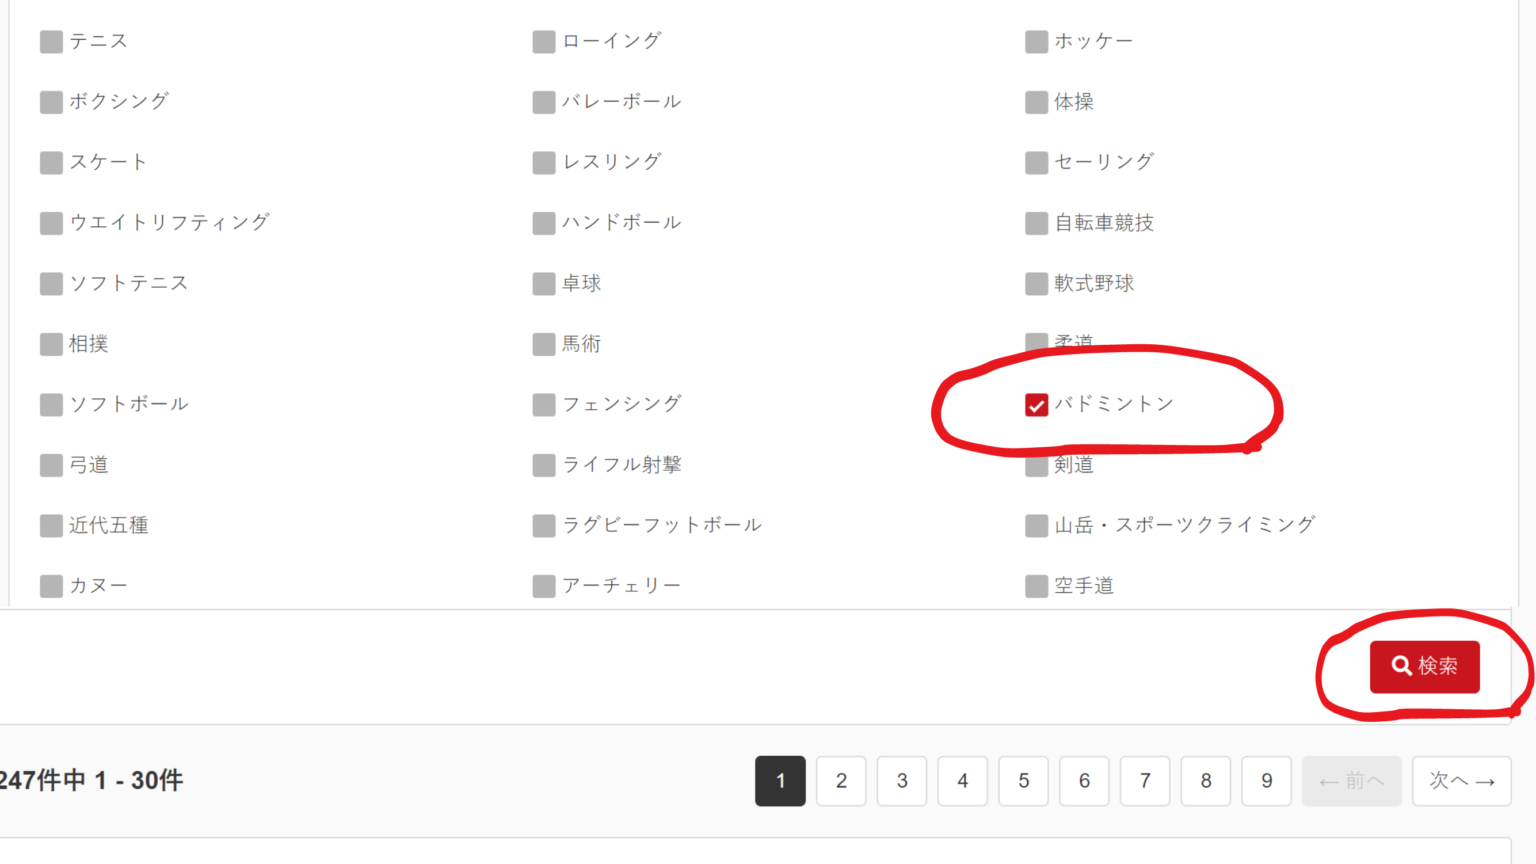1536x864 pixels.
Task: Check the 相撲 option
Action: (x=51, y=345)
